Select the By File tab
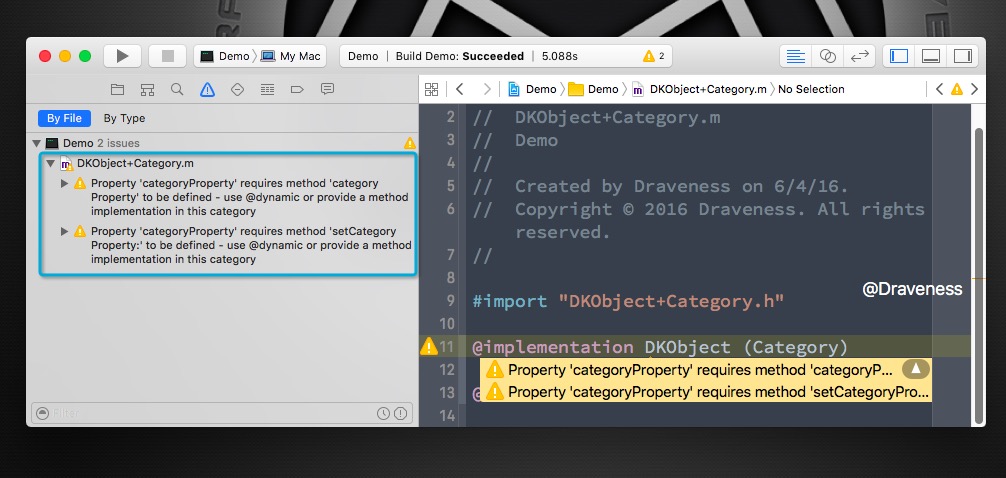The width and height of the screenshot is (1006, 478). pos(65,118)
